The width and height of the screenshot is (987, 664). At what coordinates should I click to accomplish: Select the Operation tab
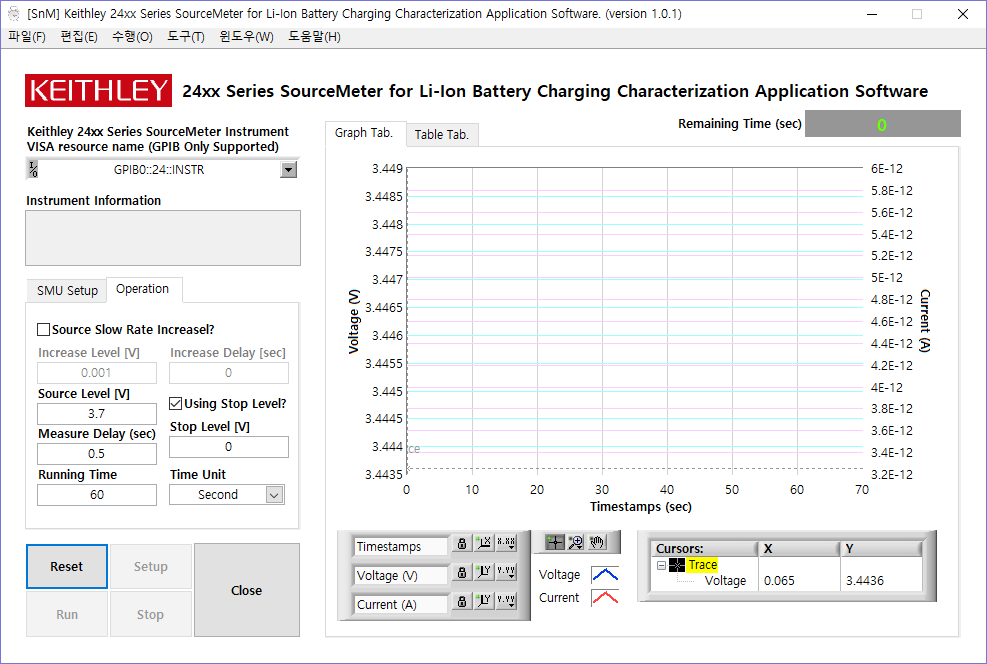144,289
